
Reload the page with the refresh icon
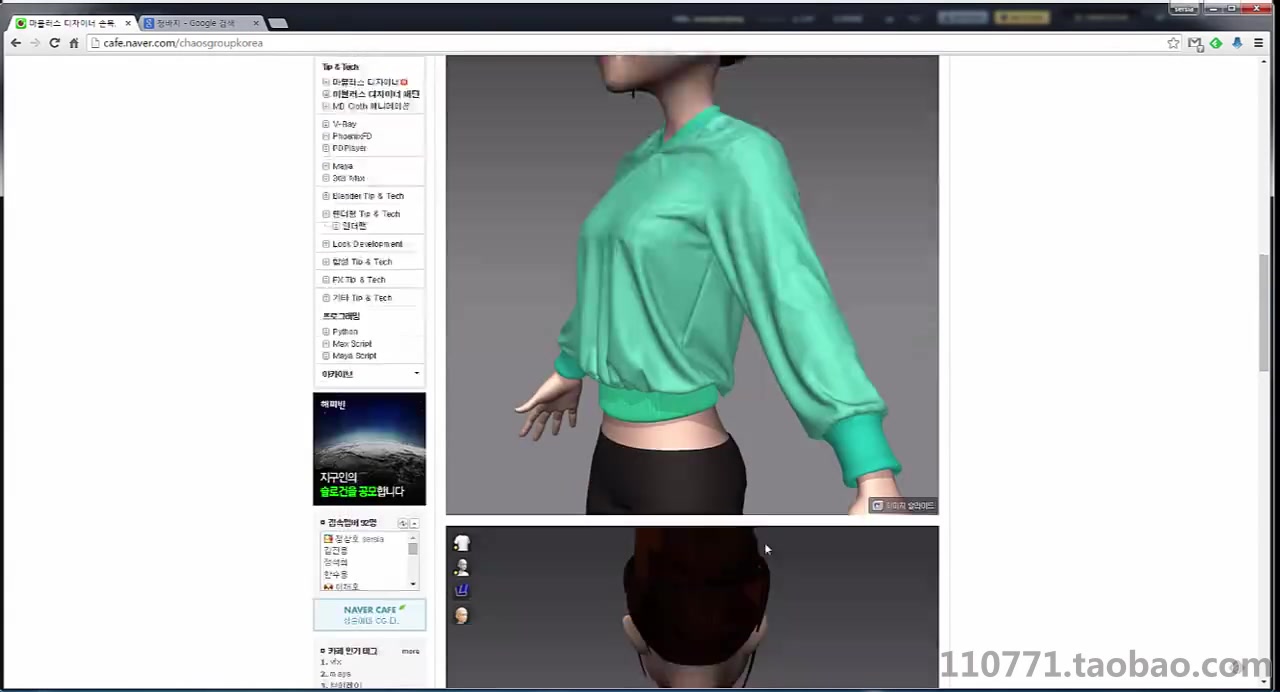54,43
